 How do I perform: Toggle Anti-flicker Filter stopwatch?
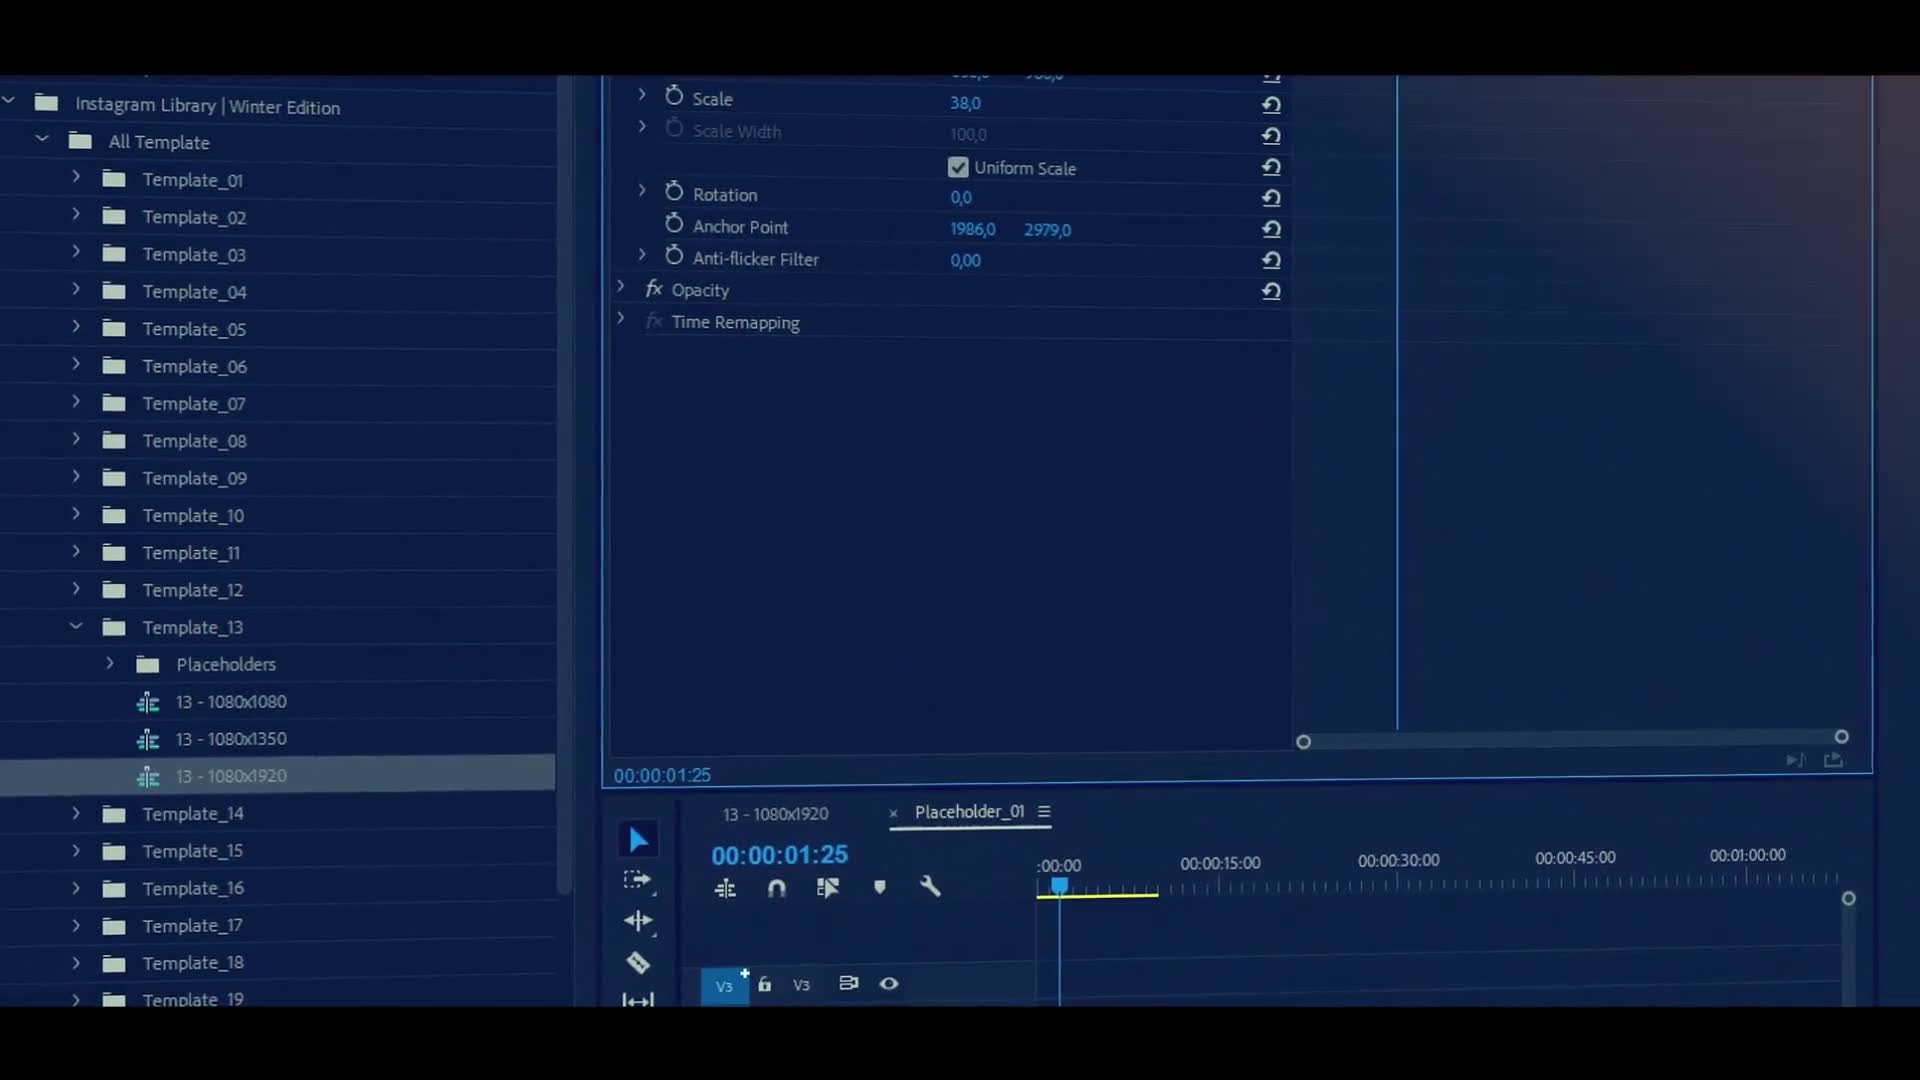(674, 256)
